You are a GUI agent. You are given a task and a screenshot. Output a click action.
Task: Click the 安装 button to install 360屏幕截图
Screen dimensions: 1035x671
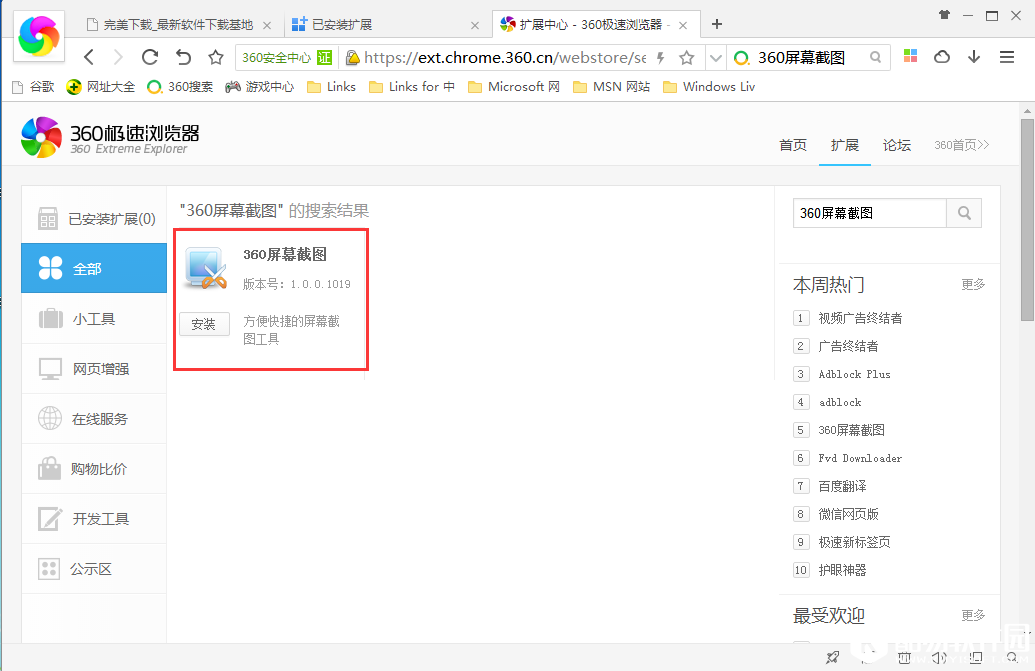coord(204,324)
